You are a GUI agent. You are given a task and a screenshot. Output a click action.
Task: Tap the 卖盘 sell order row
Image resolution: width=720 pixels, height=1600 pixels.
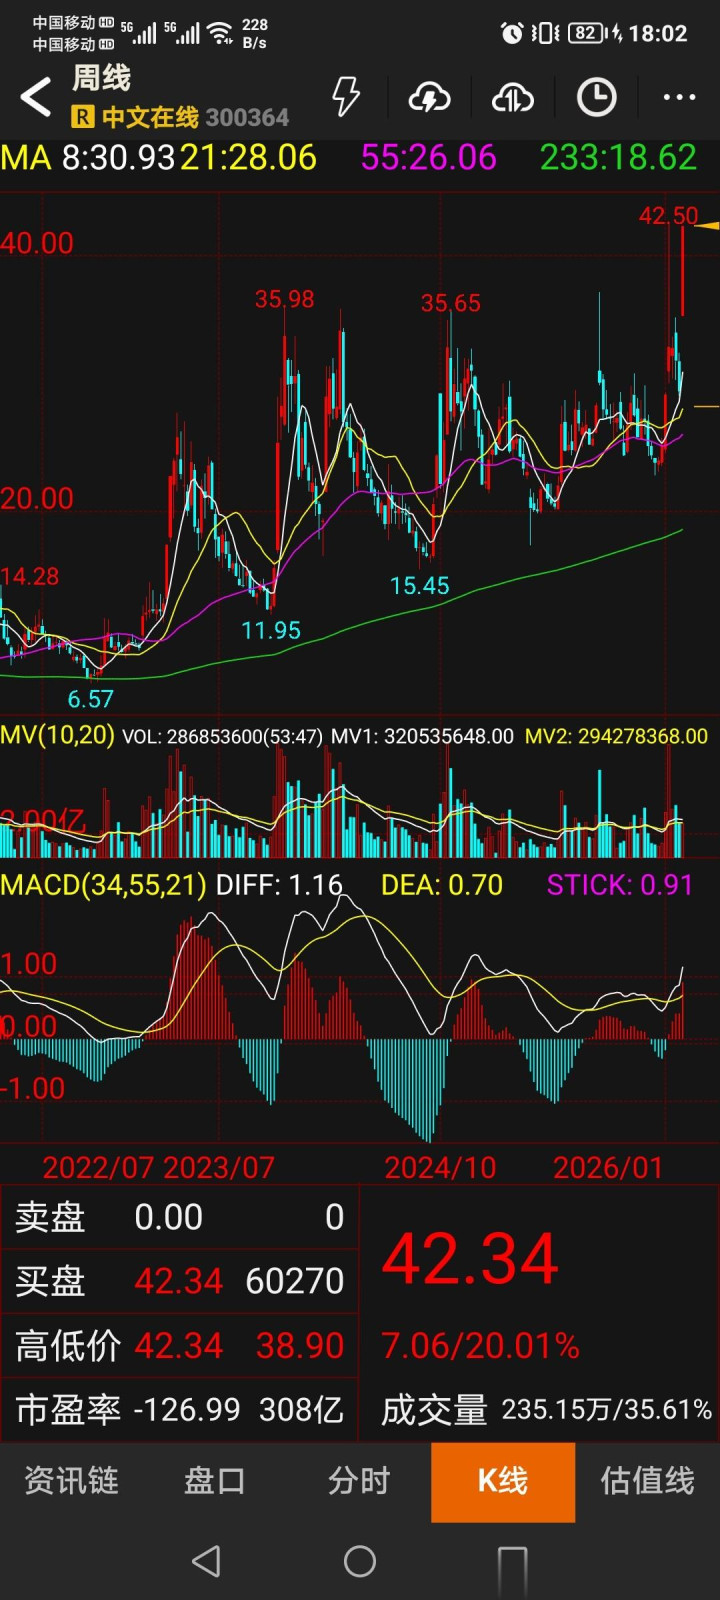[180, 1217]
